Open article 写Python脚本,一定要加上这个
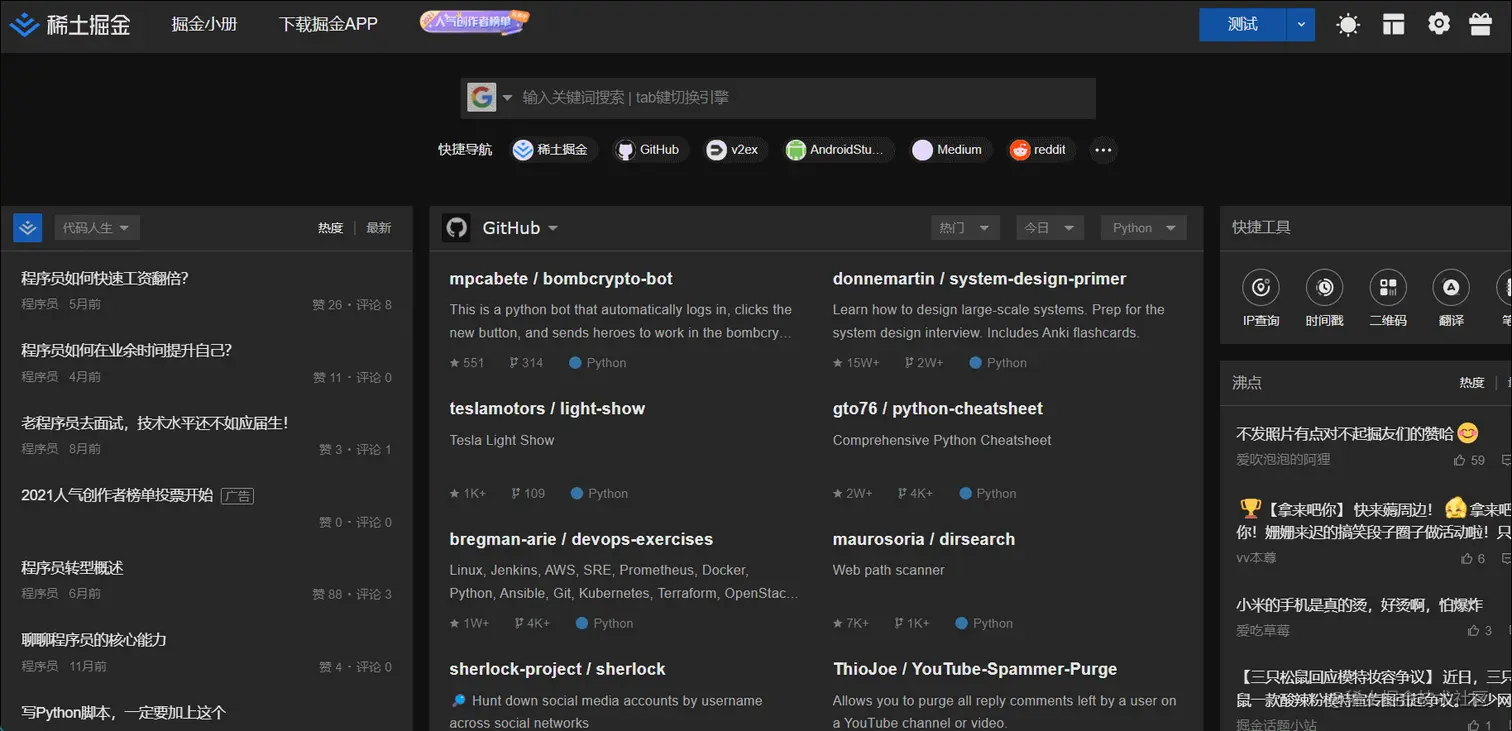The height and width of the screenshot is (731, 1512). [x=124, y=712]
